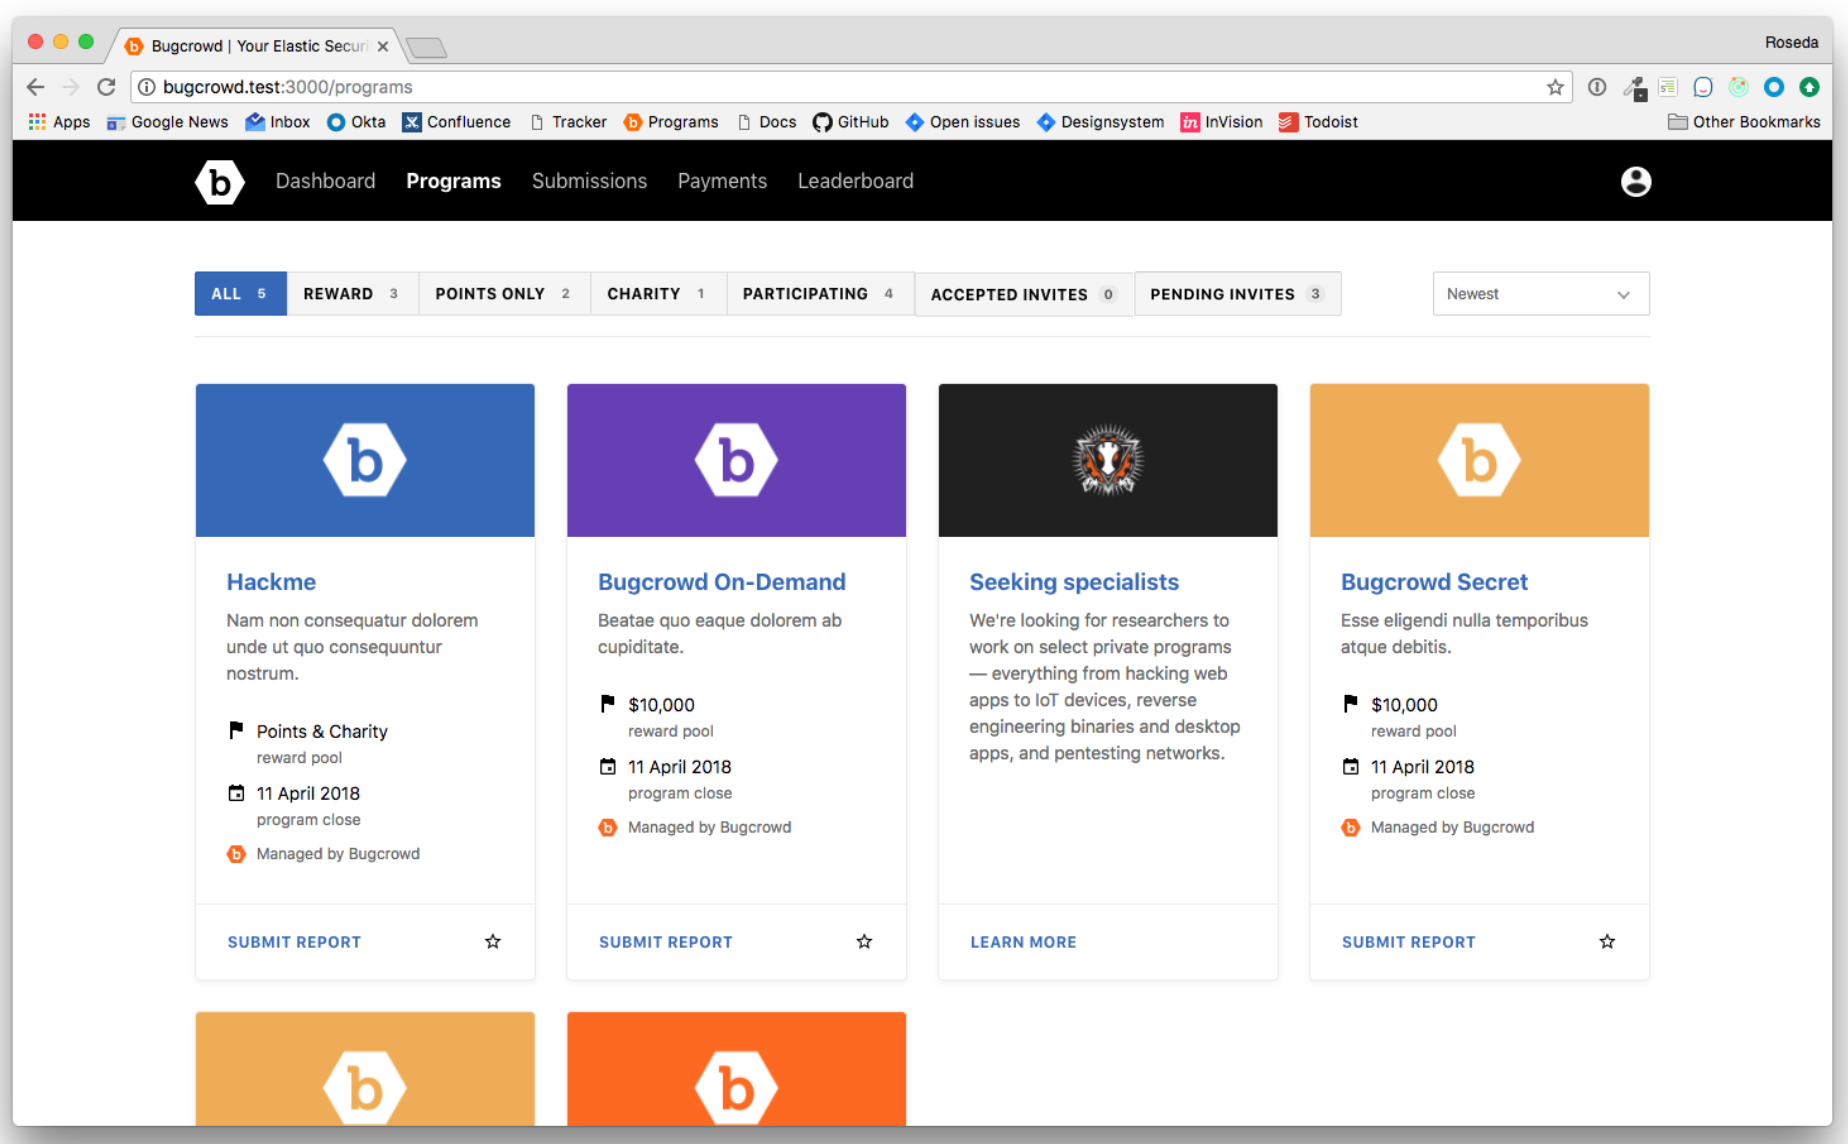Open the Tracker bookmark
The width and height of the screenshot is (1848, 1144).
coord(568,122)
